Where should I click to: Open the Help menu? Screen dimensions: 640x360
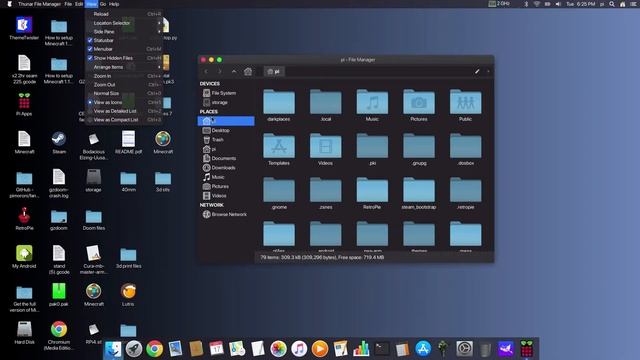tap(114, 4)
